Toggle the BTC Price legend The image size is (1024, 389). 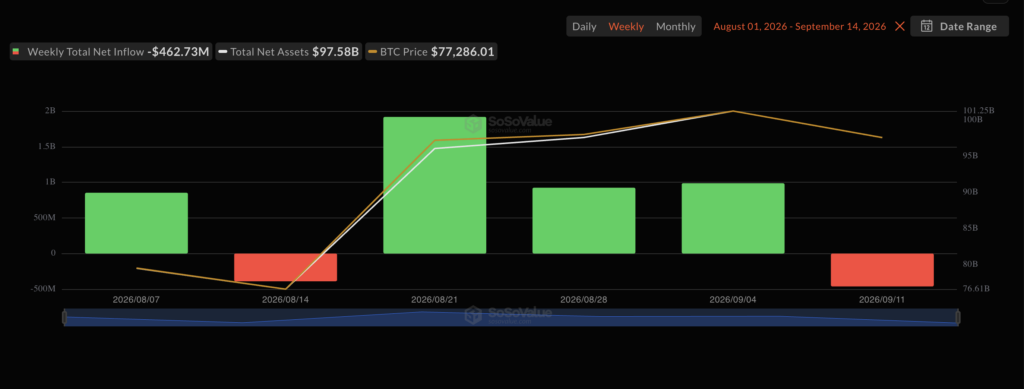(432, 52)
